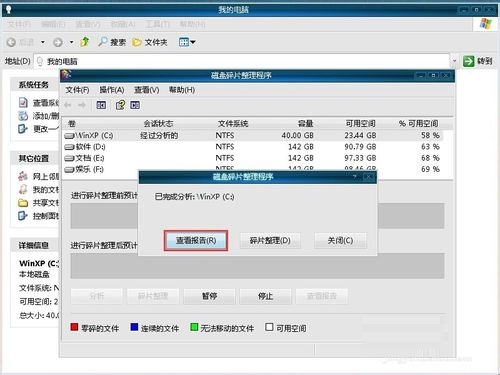Open 帮助(H) menu in defragmenter window
Screen dimensions: 500x375
[x=182, y=90]
